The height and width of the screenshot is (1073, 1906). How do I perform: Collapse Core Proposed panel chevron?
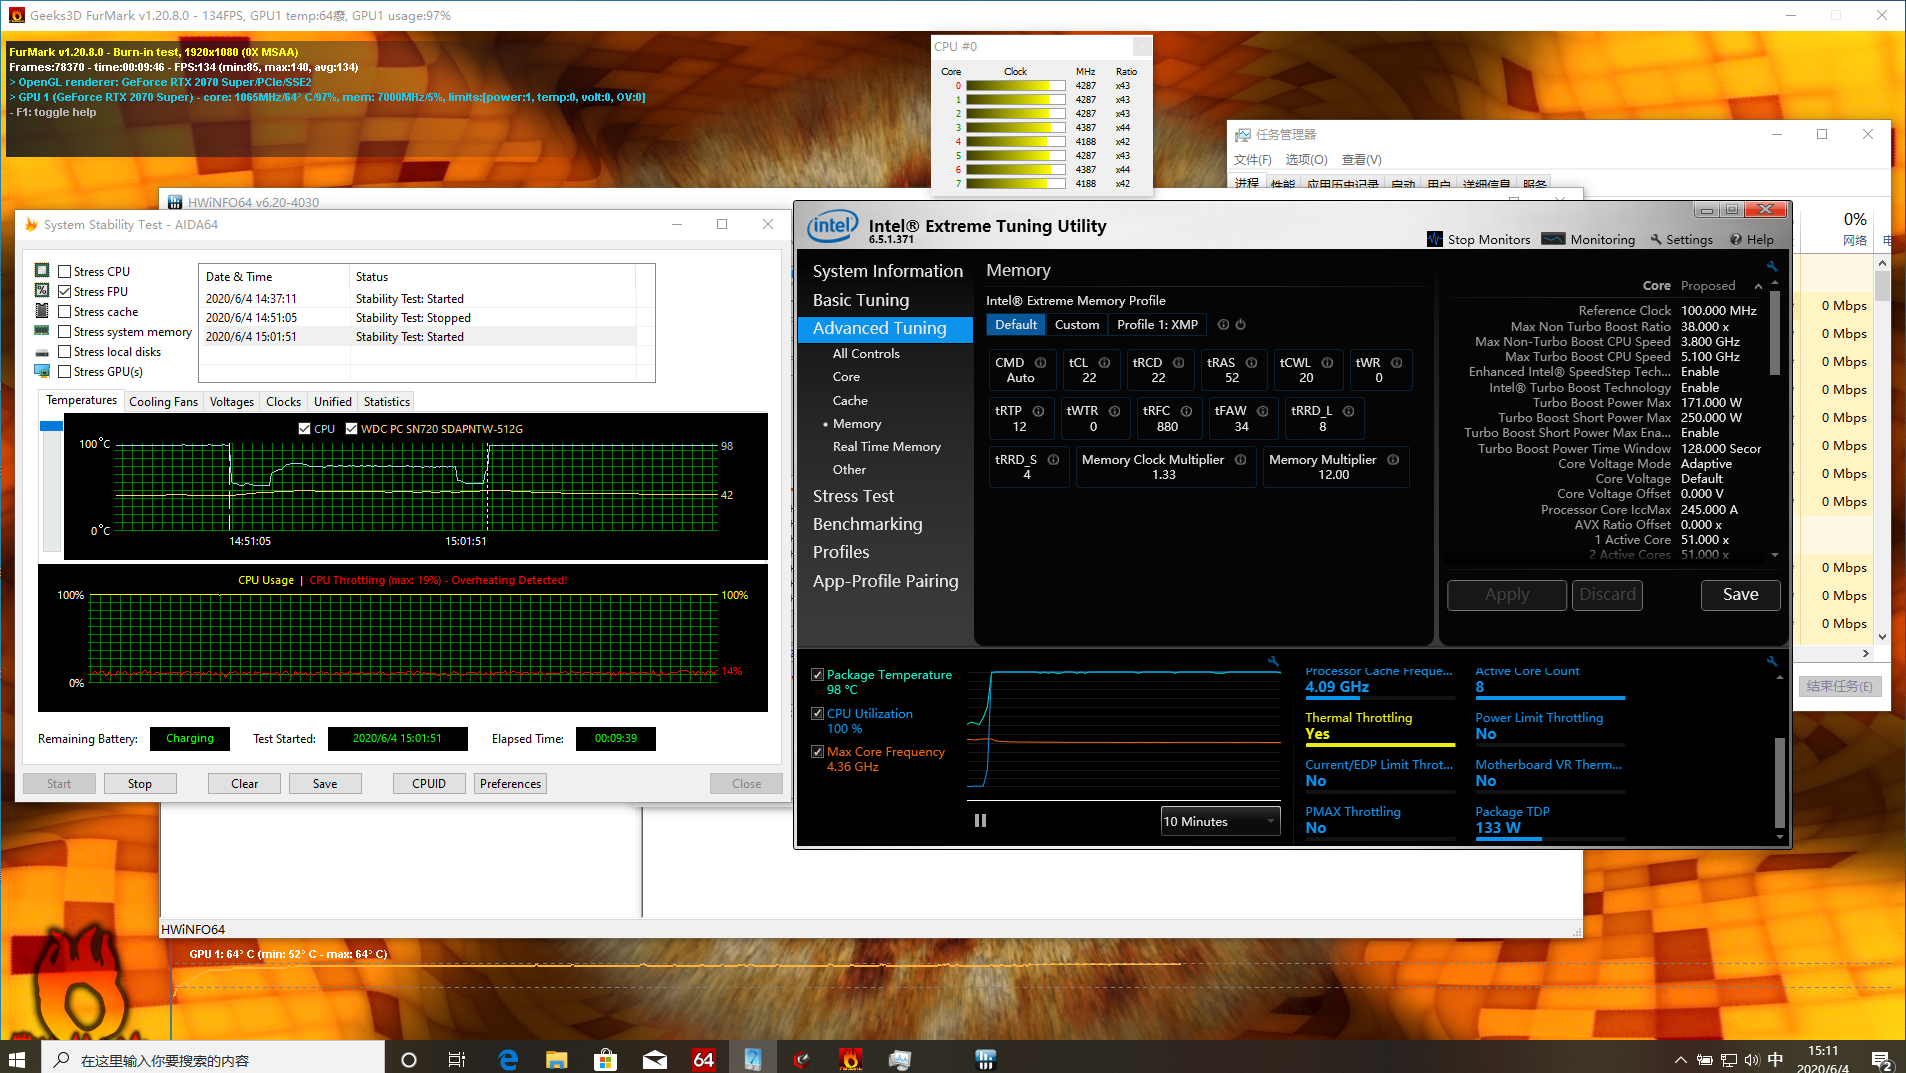(1758, 286)
